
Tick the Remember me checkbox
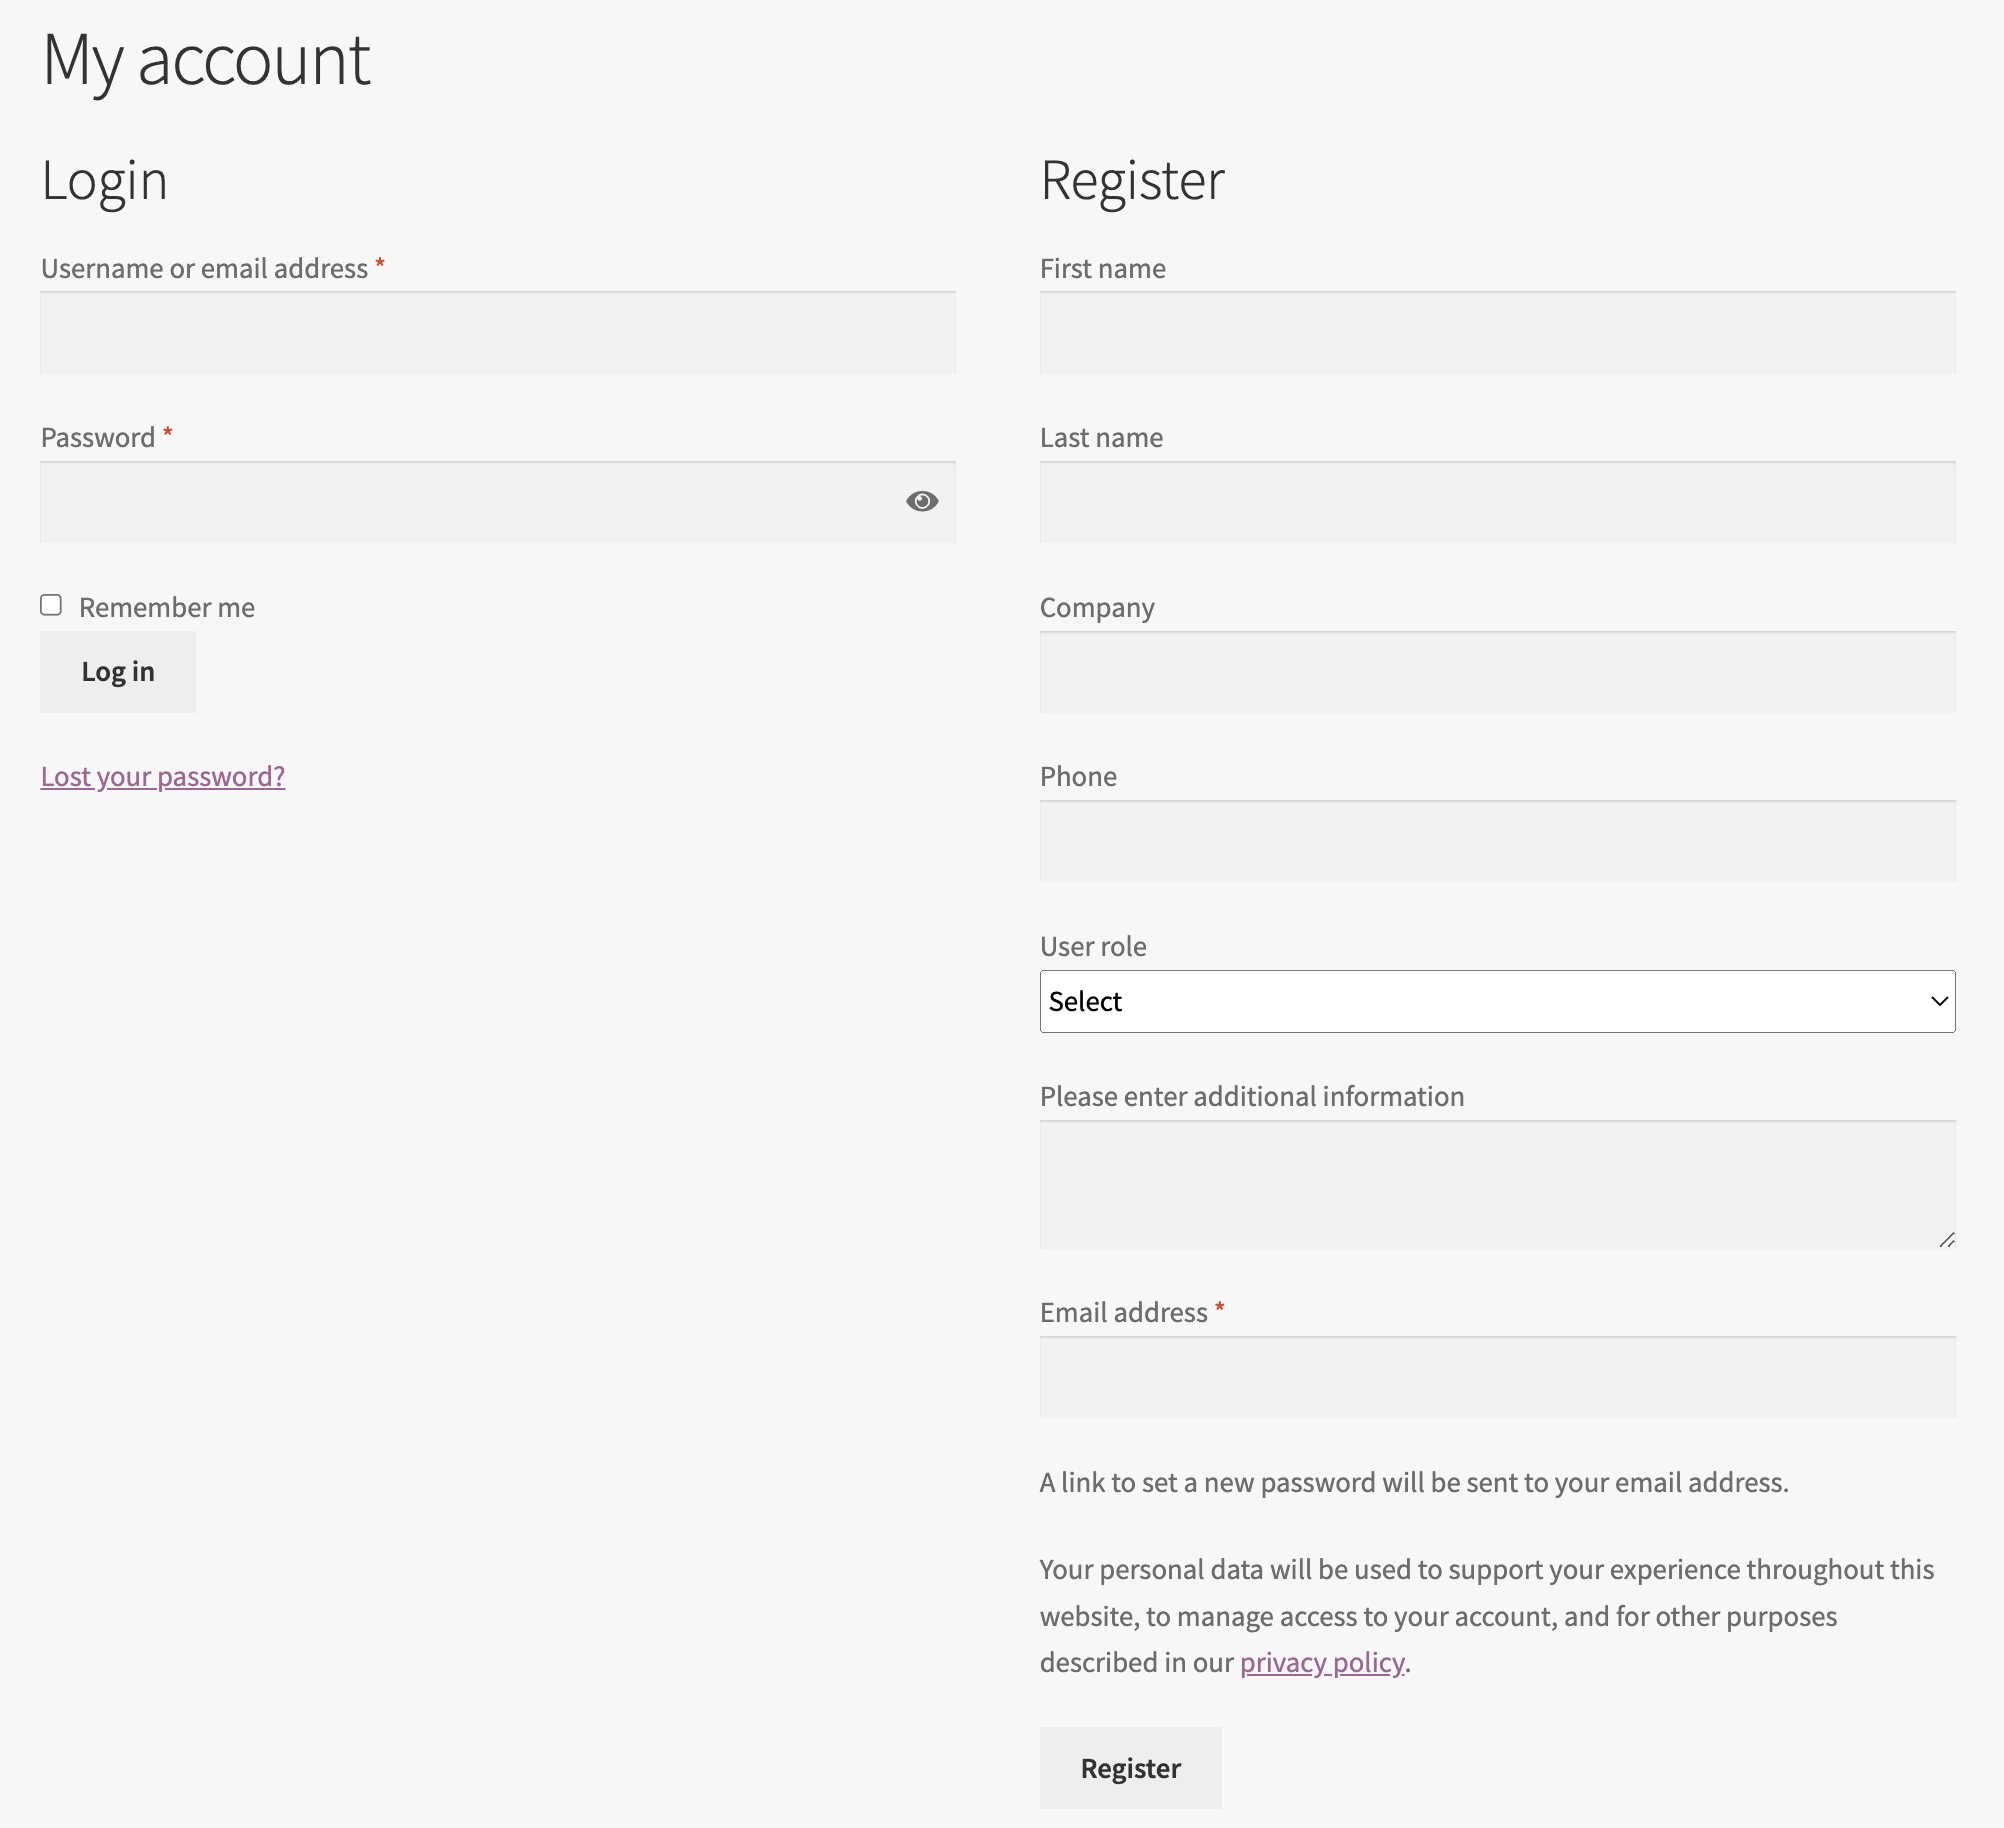tap(51, 605)
